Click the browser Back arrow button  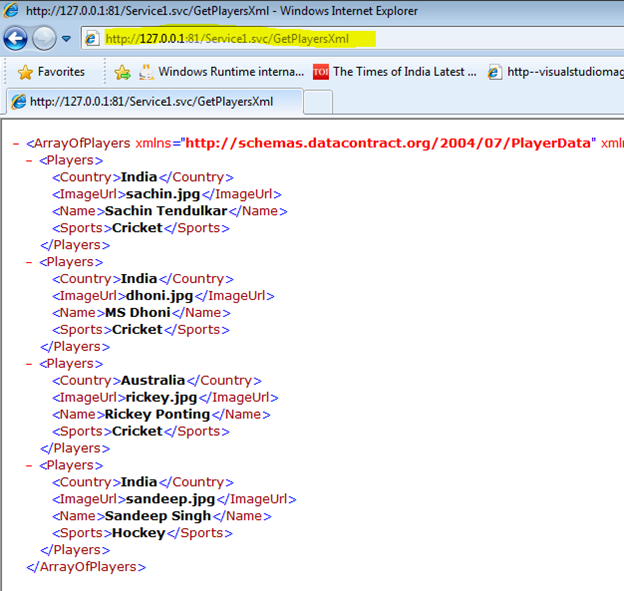16,38
